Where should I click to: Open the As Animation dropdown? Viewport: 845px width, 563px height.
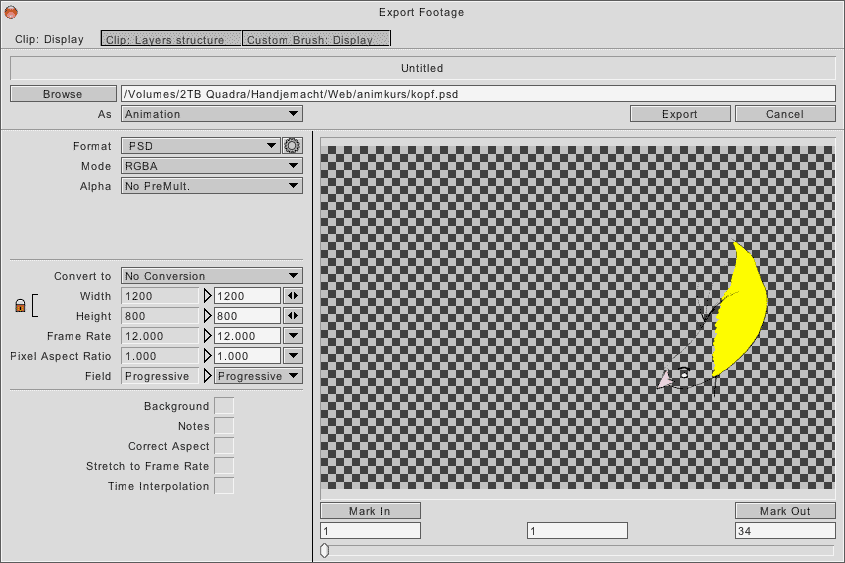(x=212, y=114)
